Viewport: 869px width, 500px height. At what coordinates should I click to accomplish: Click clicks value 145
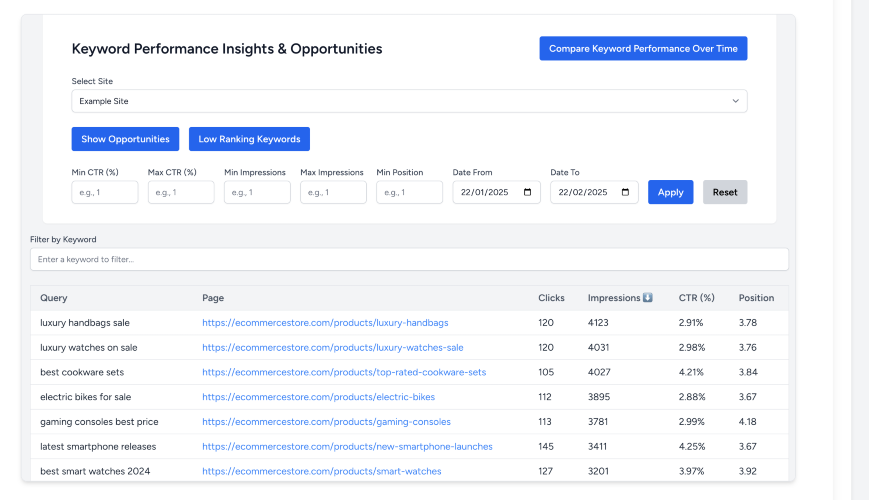tap(546, 446)
